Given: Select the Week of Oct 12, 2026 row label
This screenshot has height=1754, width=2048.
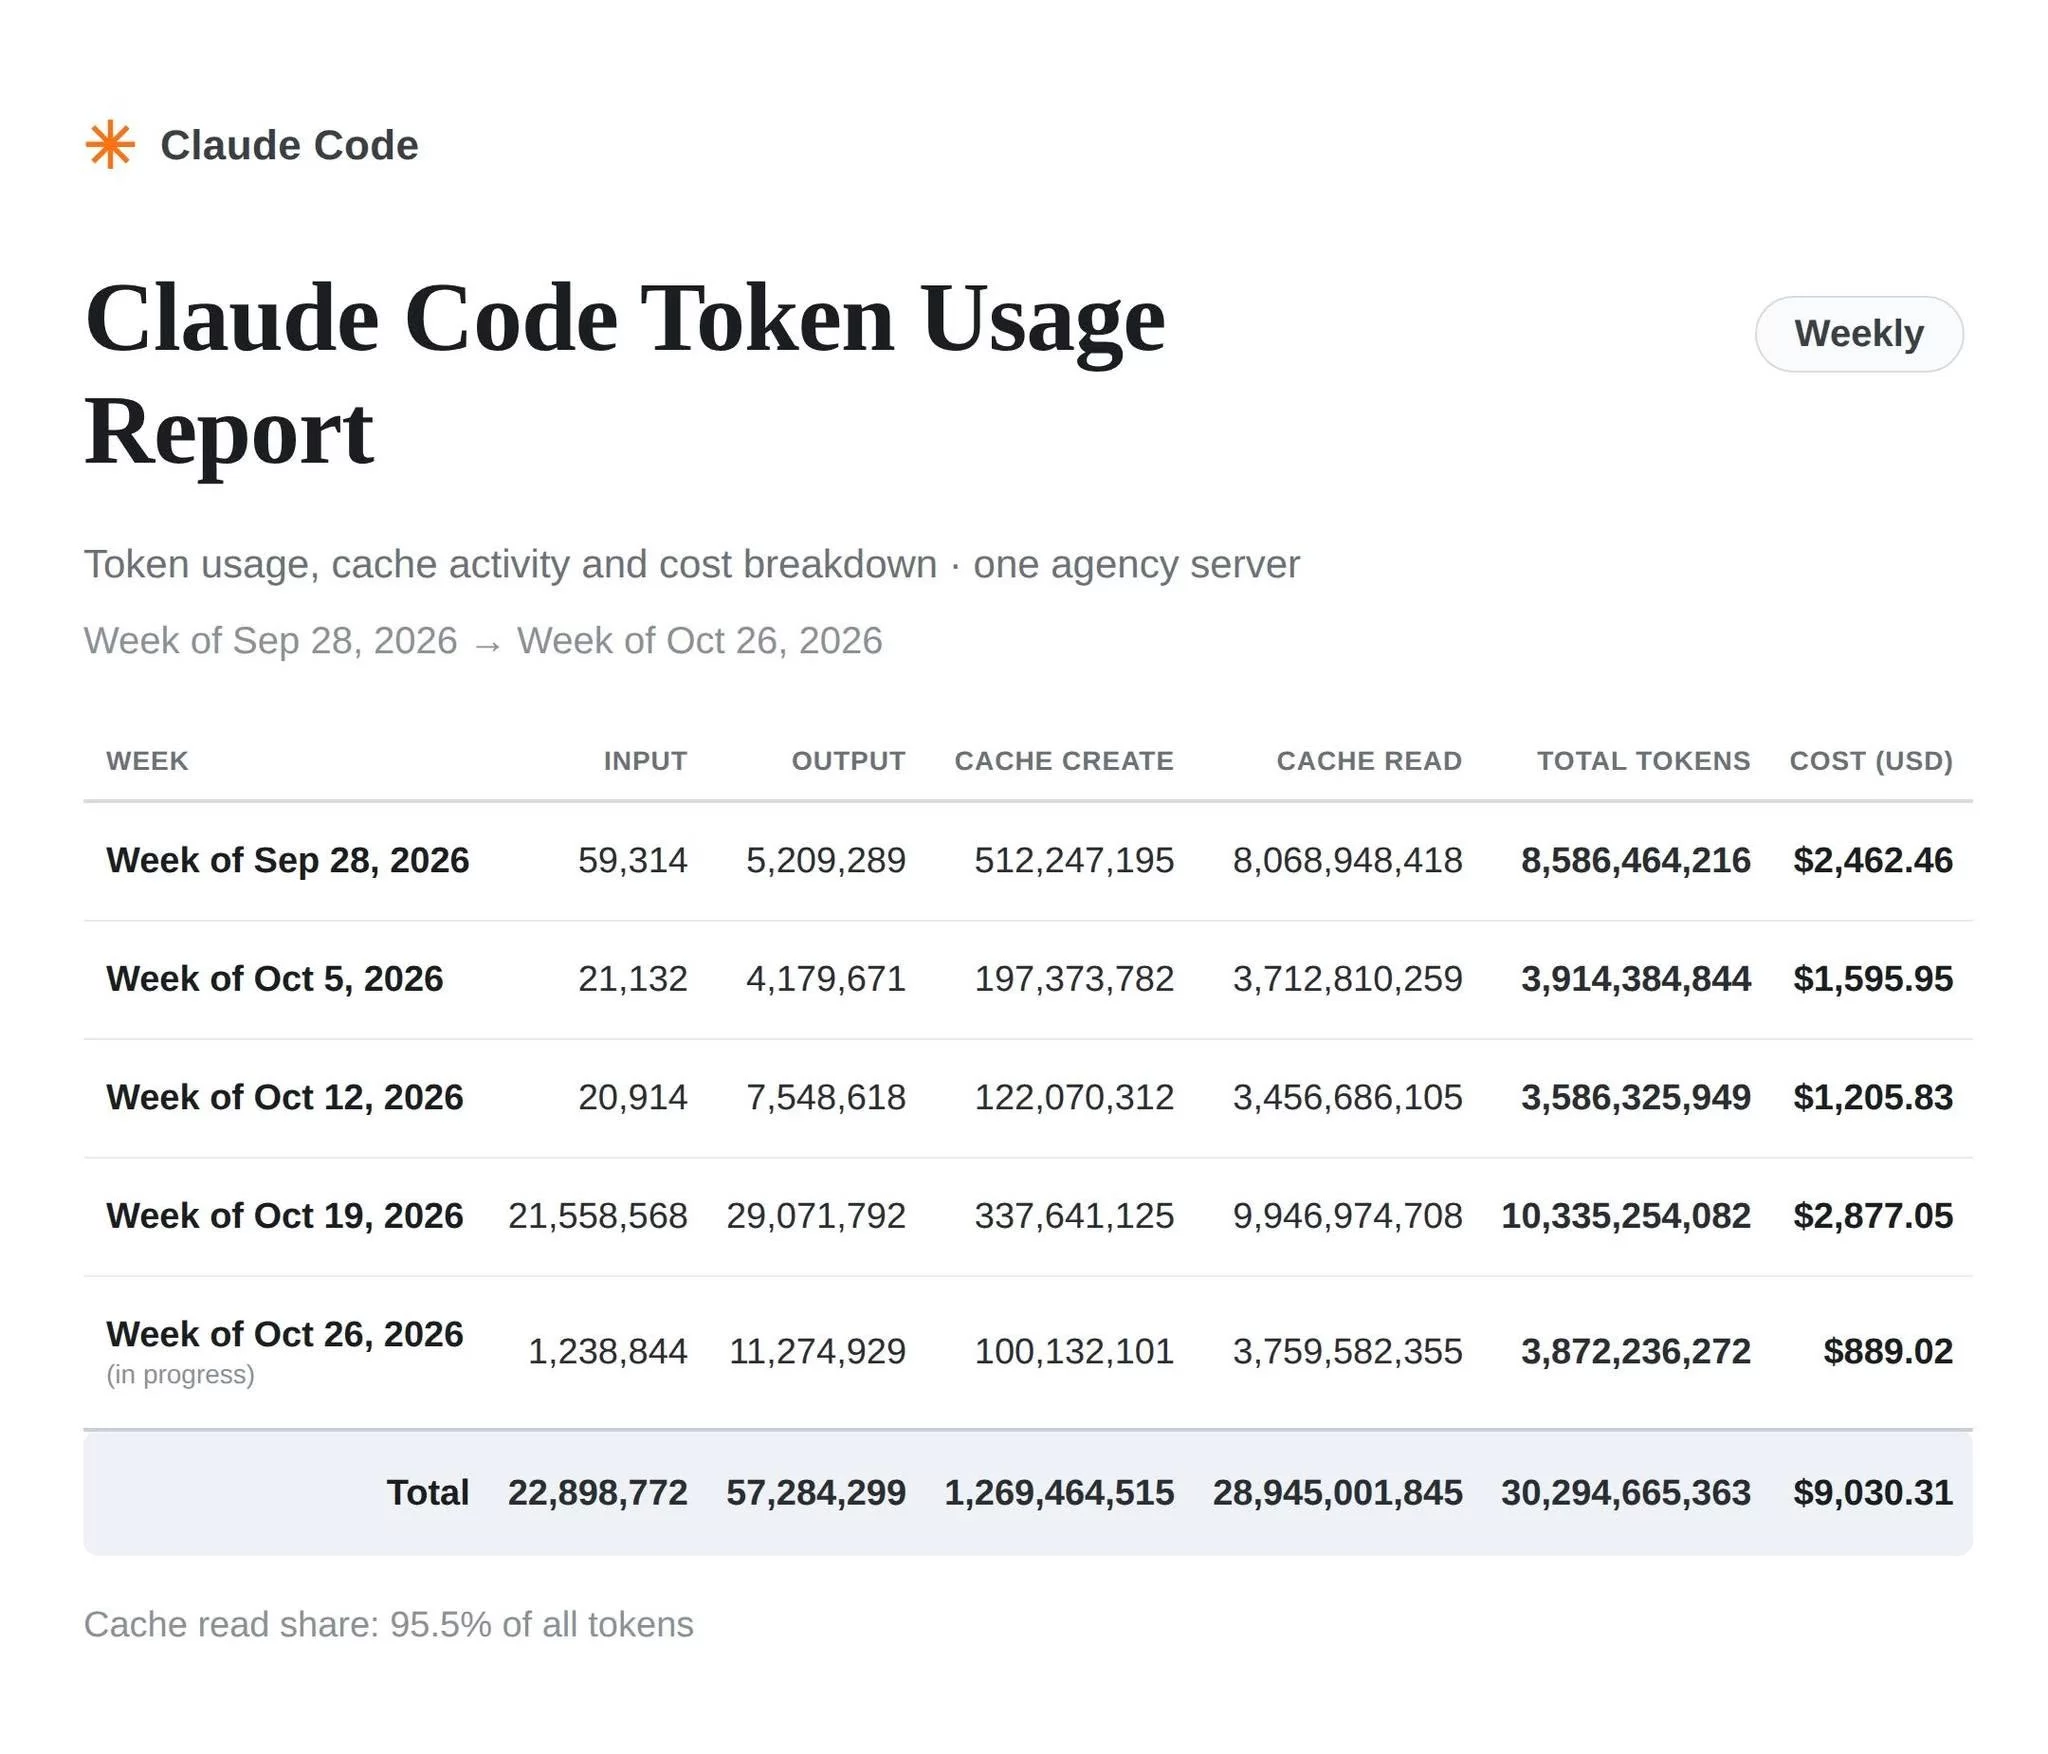Looking at the screenshot, I should (x=285, y=1097).
